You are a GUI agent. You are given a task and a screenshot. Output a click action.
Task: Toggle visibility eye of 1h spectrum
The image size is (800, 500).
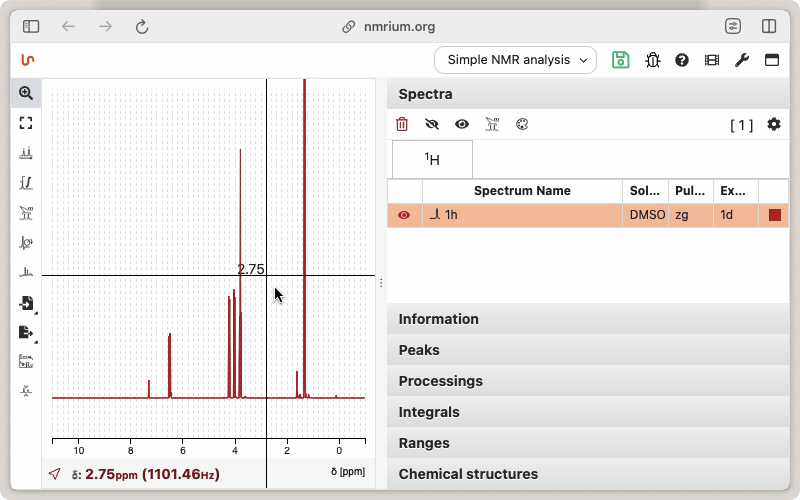tap(404, 215)
